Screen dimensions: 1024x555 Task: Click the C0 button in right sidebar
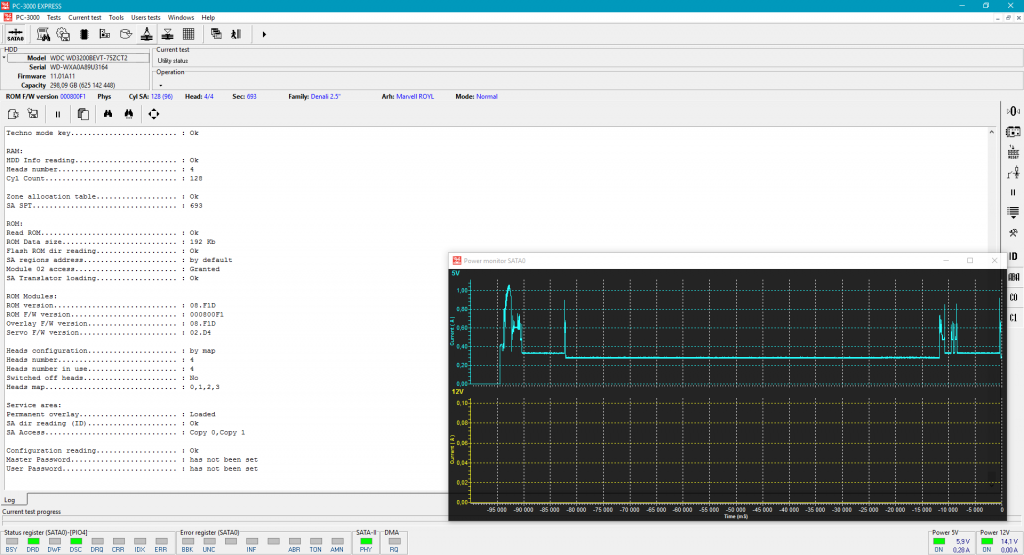(1013, 297)
